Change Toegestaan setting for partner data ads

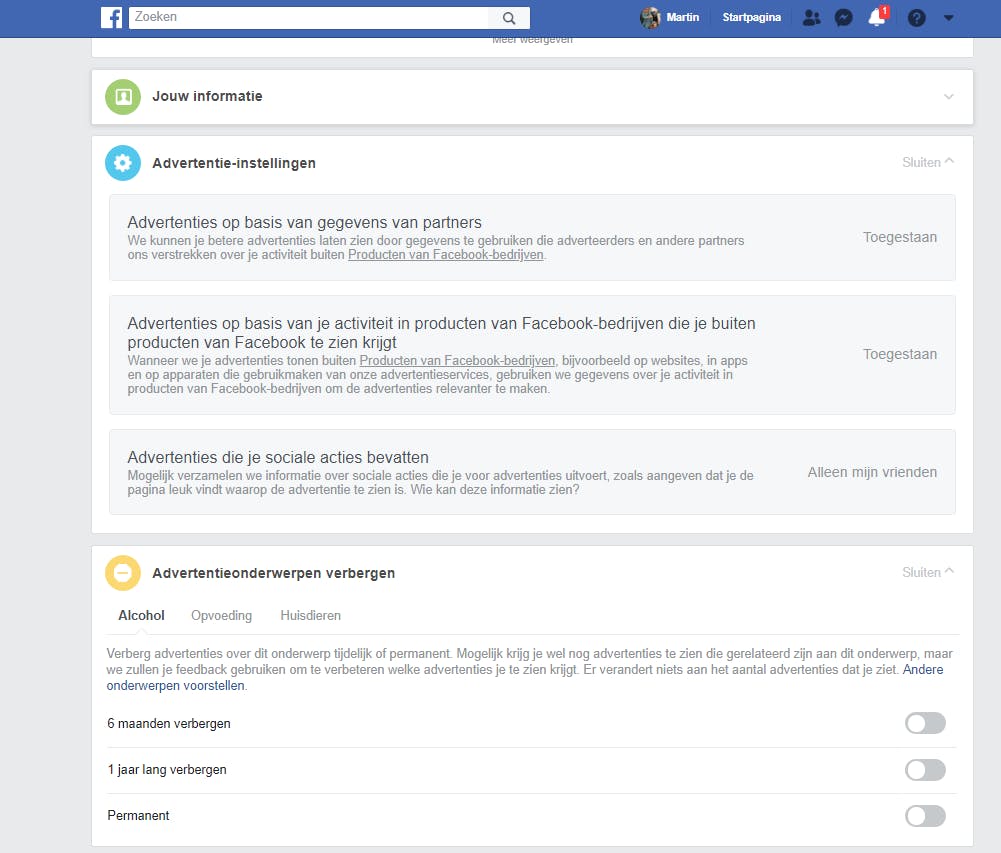[x=899, y=238]
